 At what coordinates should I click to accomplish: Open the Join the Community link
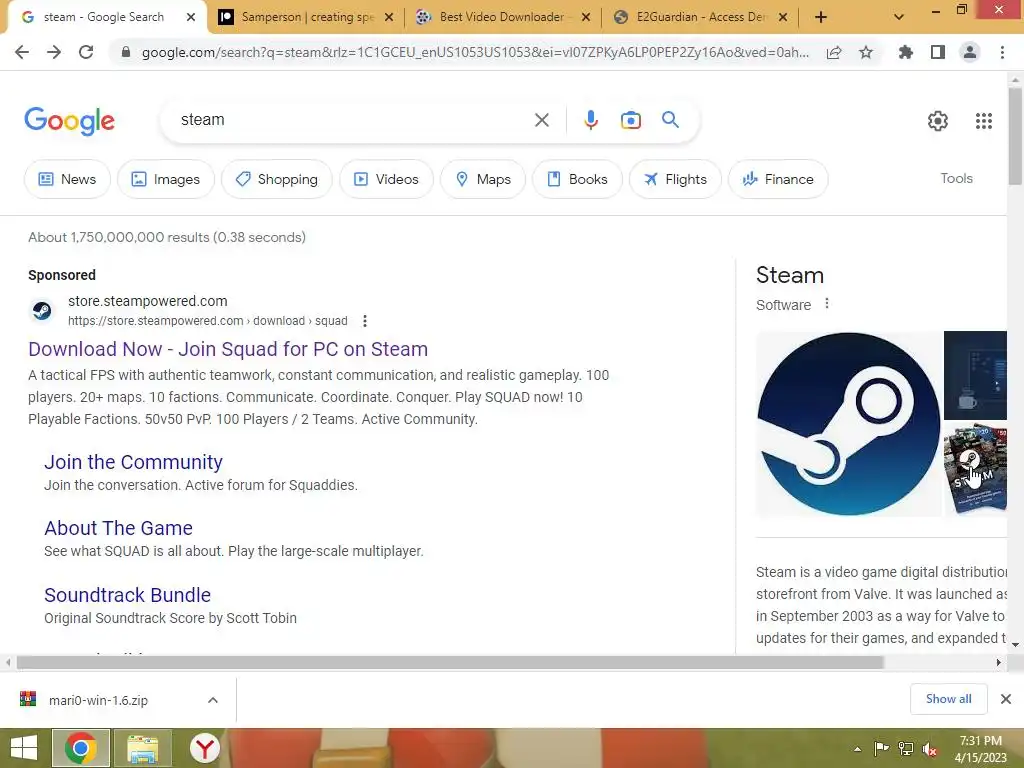133,462
